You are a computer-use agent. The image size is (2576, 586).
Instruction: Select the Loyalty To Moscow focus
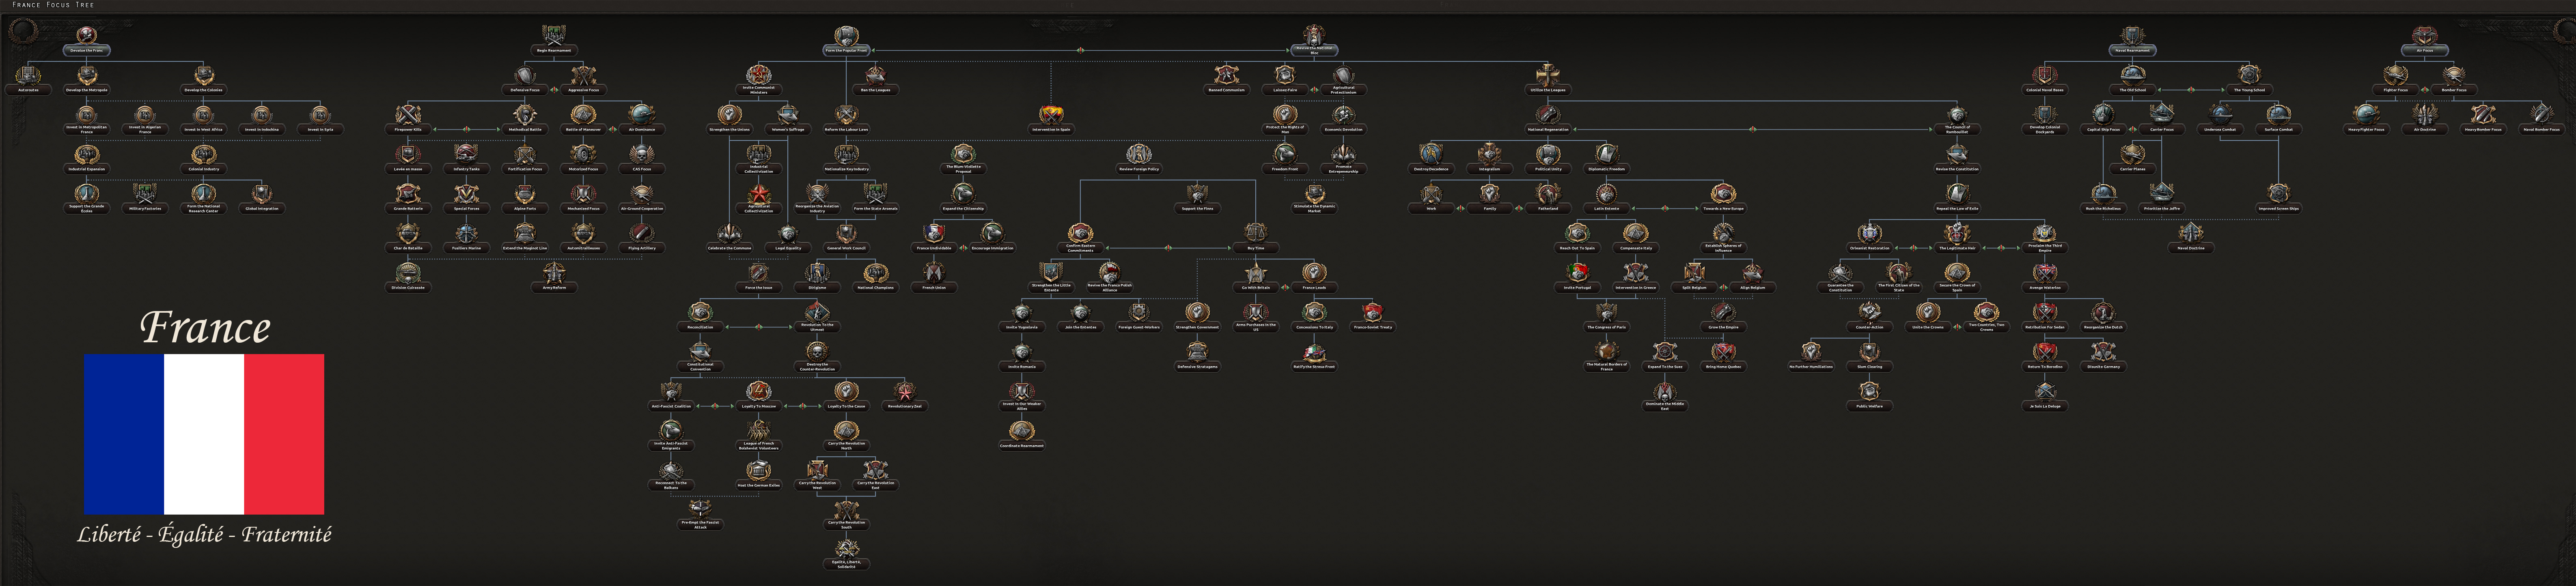tap(759, 396)
